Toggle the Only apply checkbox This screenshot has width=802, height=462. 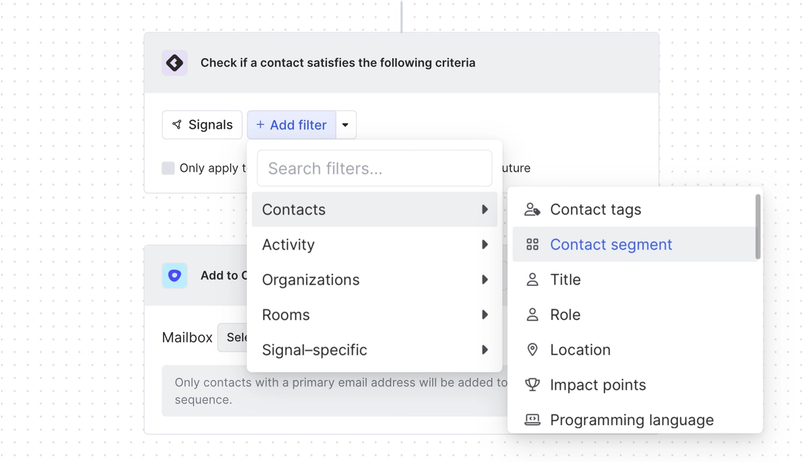pos(168,168)
